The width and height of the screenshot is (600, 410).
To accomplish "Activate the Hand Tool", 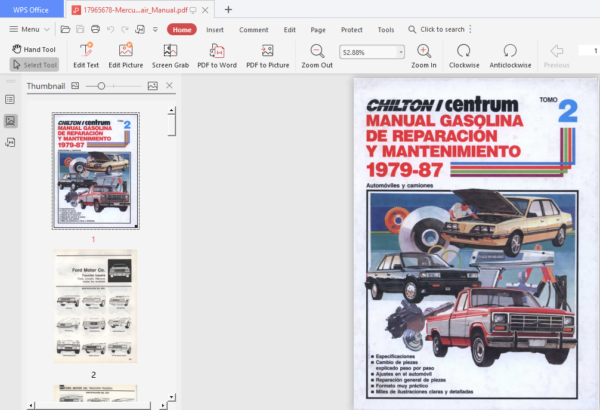I will pos(34,49).
